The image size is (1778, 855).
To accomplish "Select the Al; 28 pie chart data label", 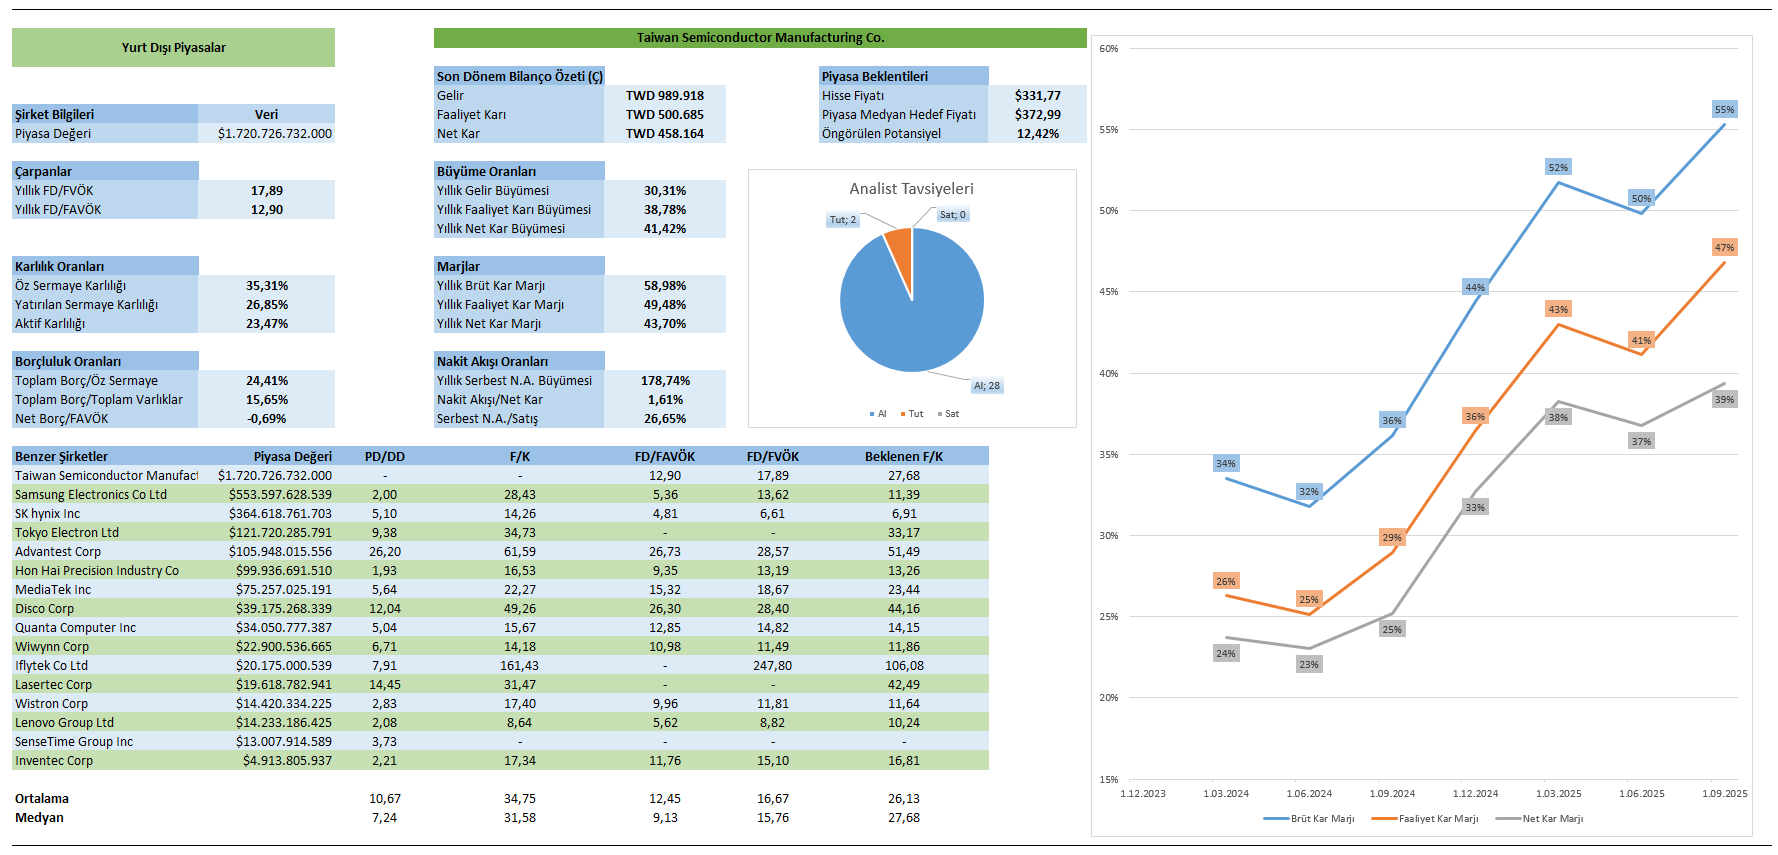I will (x=986, y=386).
